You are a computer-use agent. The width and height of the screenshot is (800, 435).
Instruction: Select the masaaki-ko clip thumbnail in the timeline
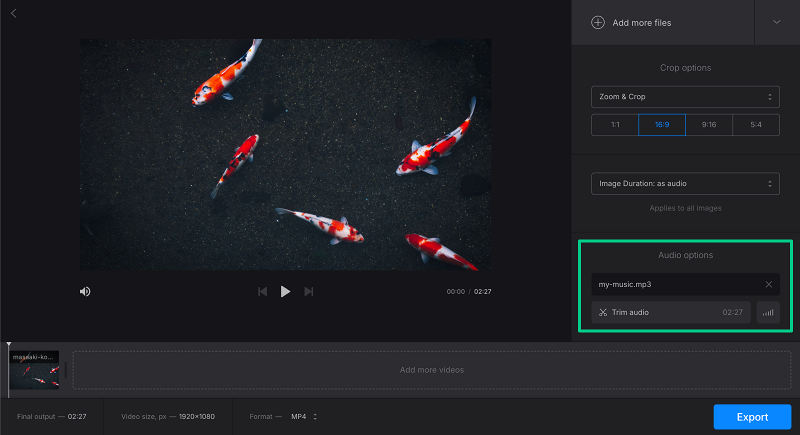[x=34, y=370]
